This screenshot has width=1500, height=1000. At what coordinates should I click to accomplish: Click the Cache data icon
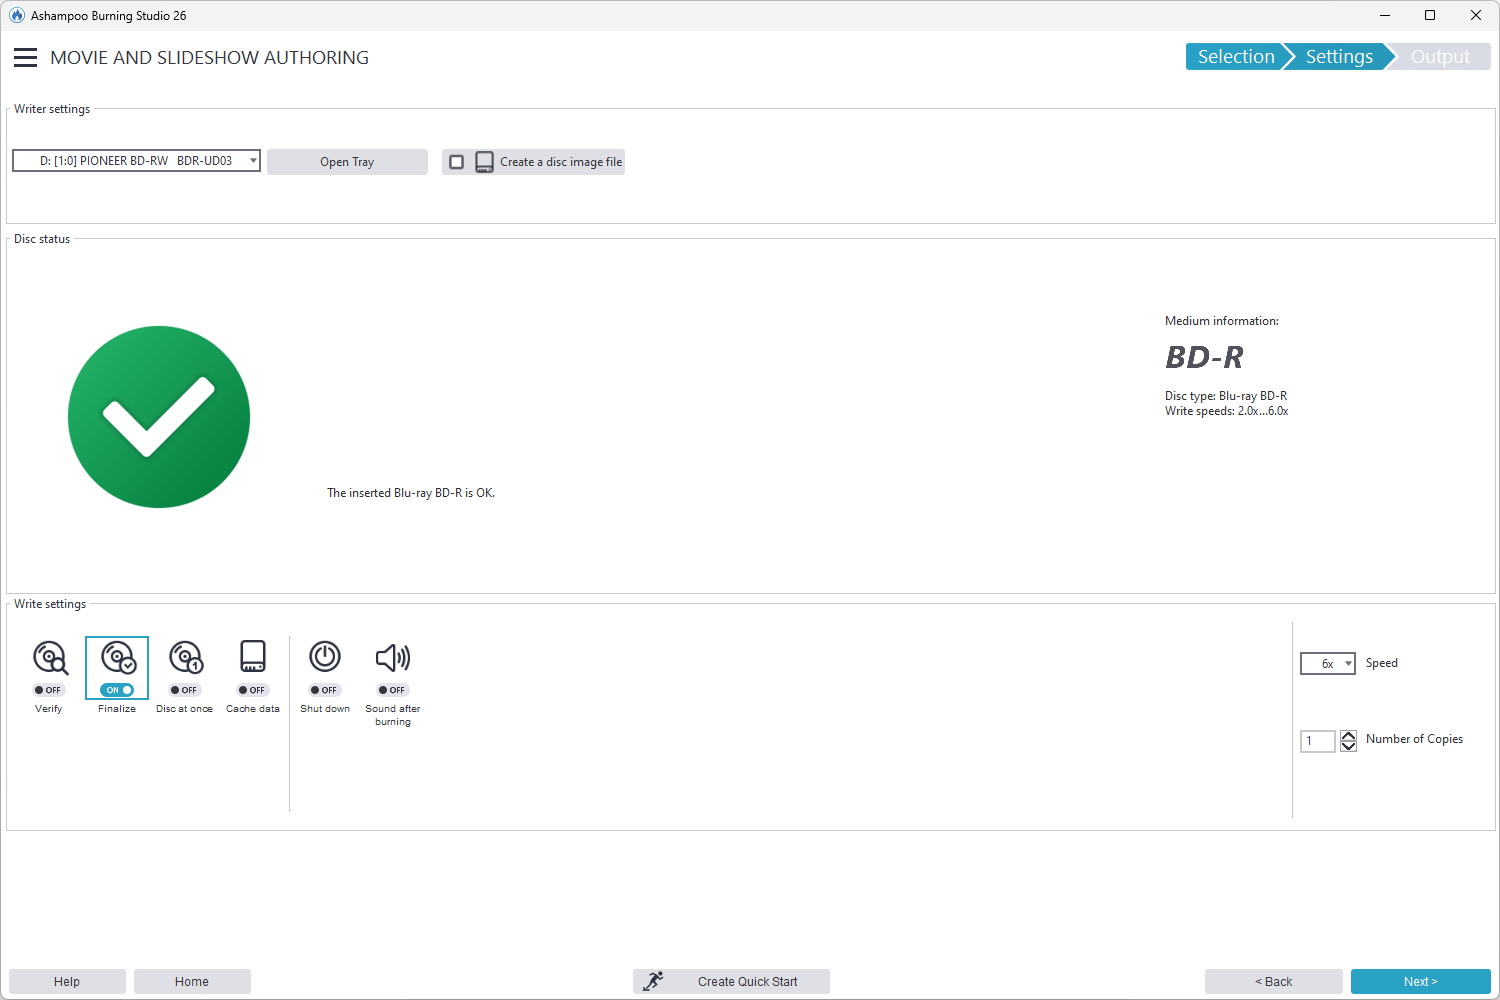coord(252,658)
